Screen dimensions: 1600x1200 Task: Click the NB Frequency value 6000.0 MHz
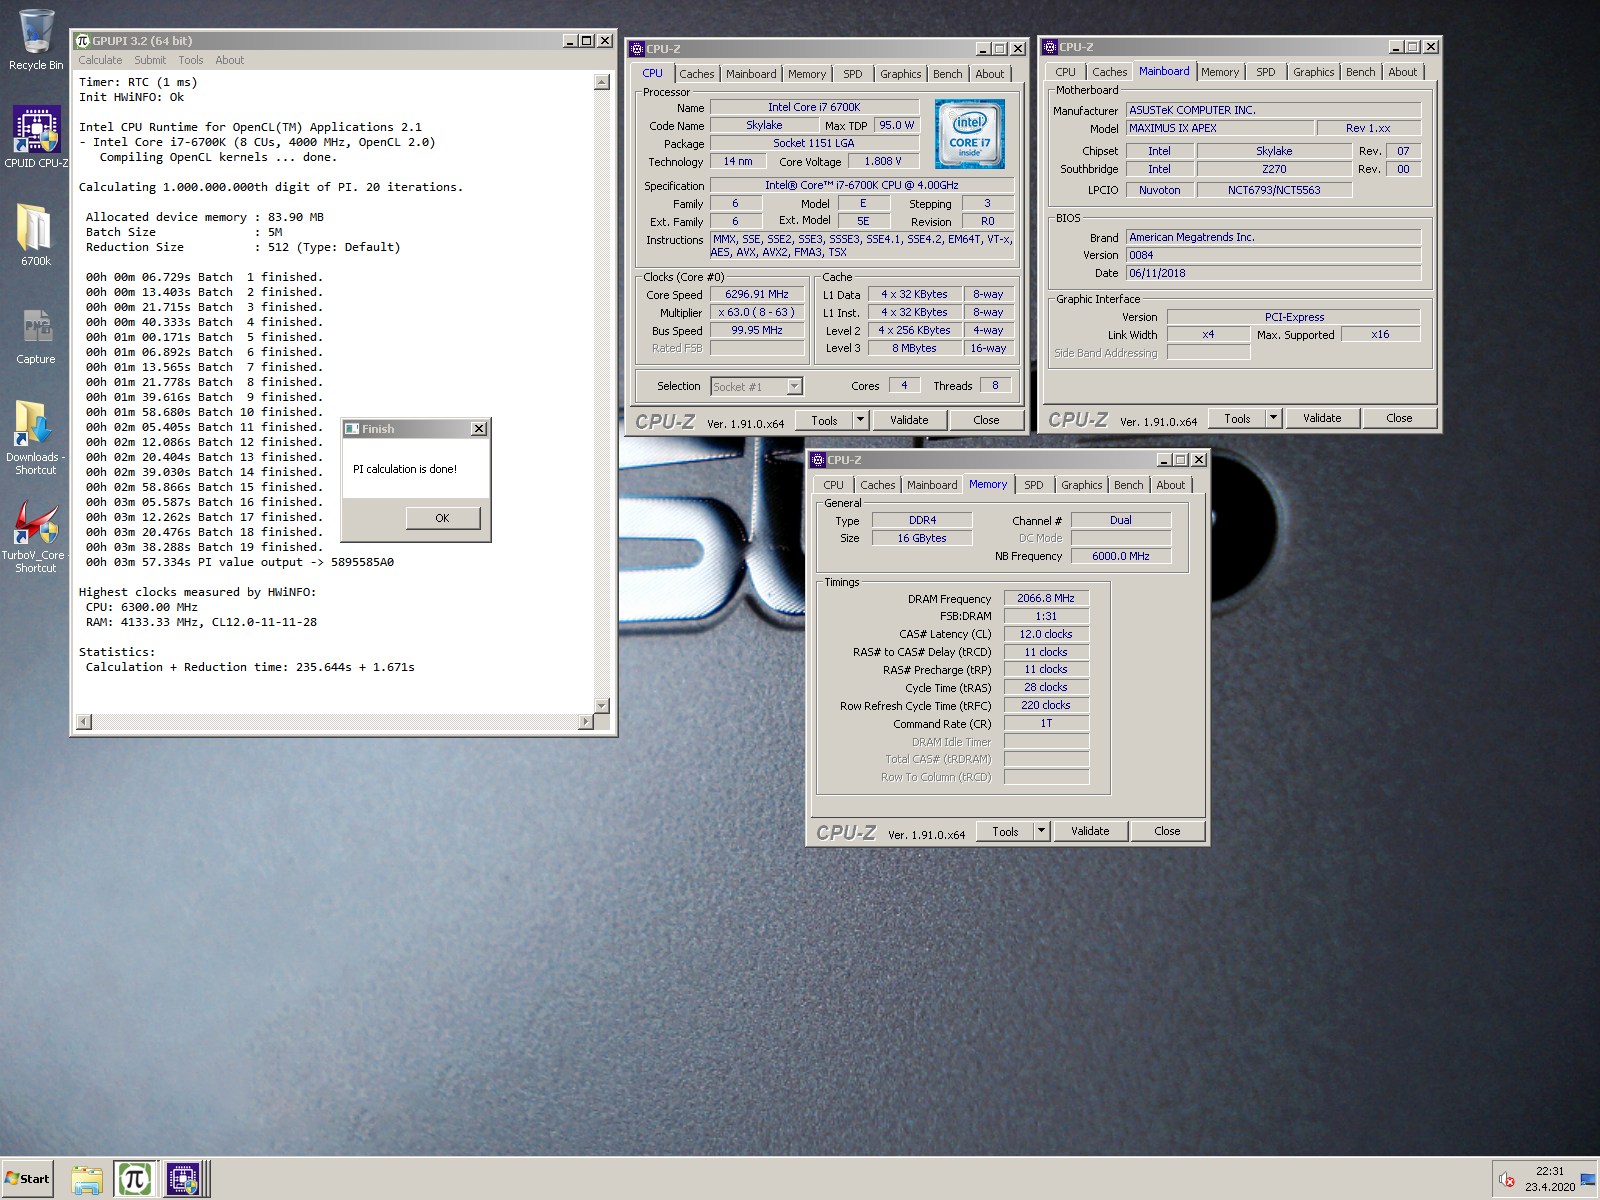coord(1121,556)
